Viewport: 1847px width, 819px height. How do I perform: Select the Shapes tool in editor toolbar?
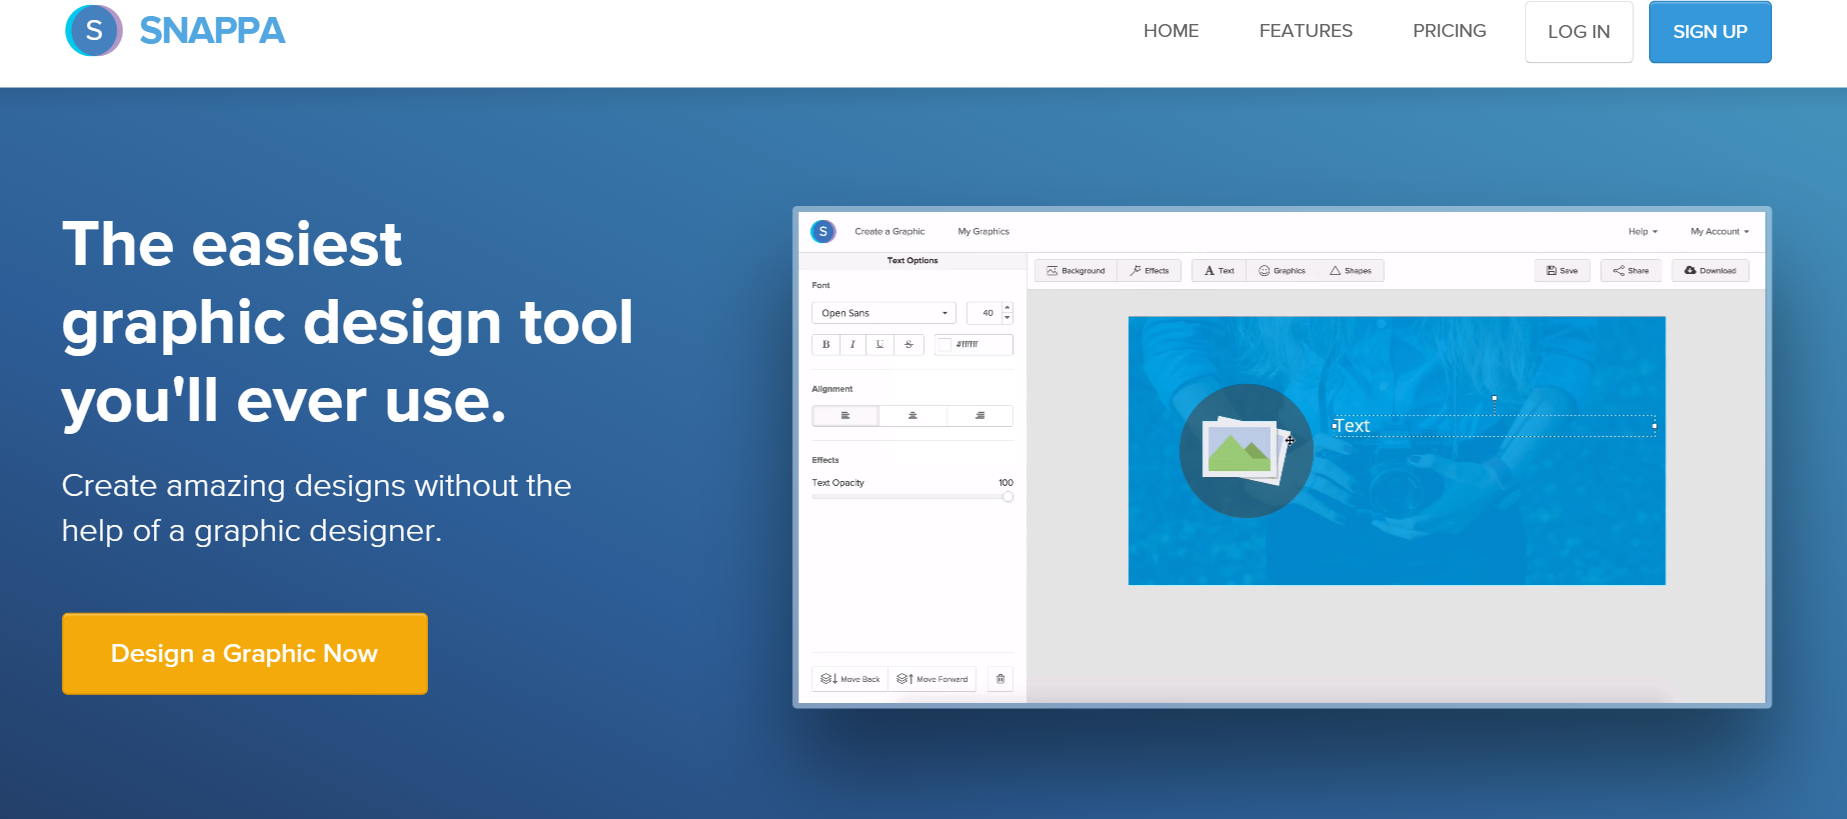pos(1350,271)
